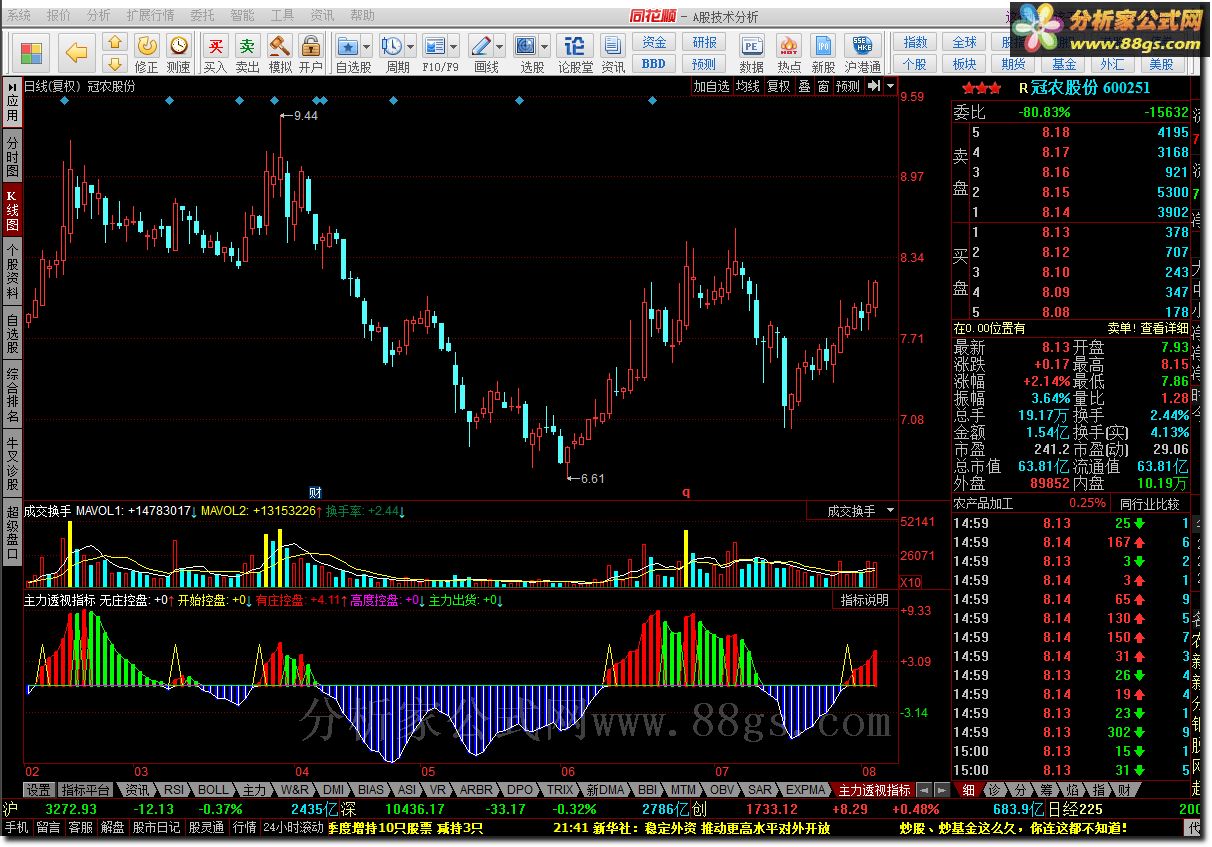Open the 数据 PE data icon

point(751,45)
